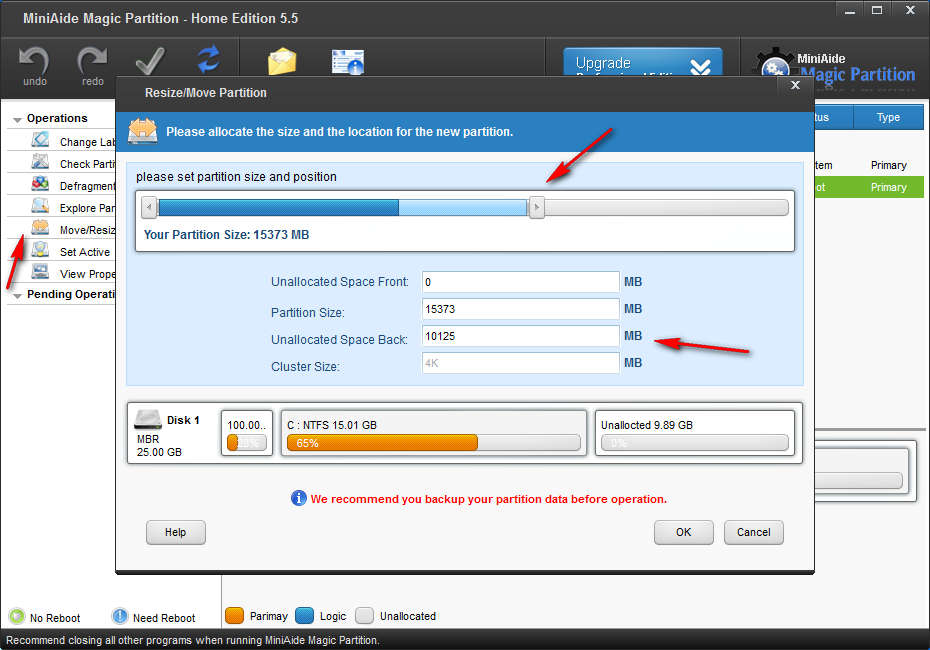
Task: Click the redo arrow icon
Action: pos(93,60)
